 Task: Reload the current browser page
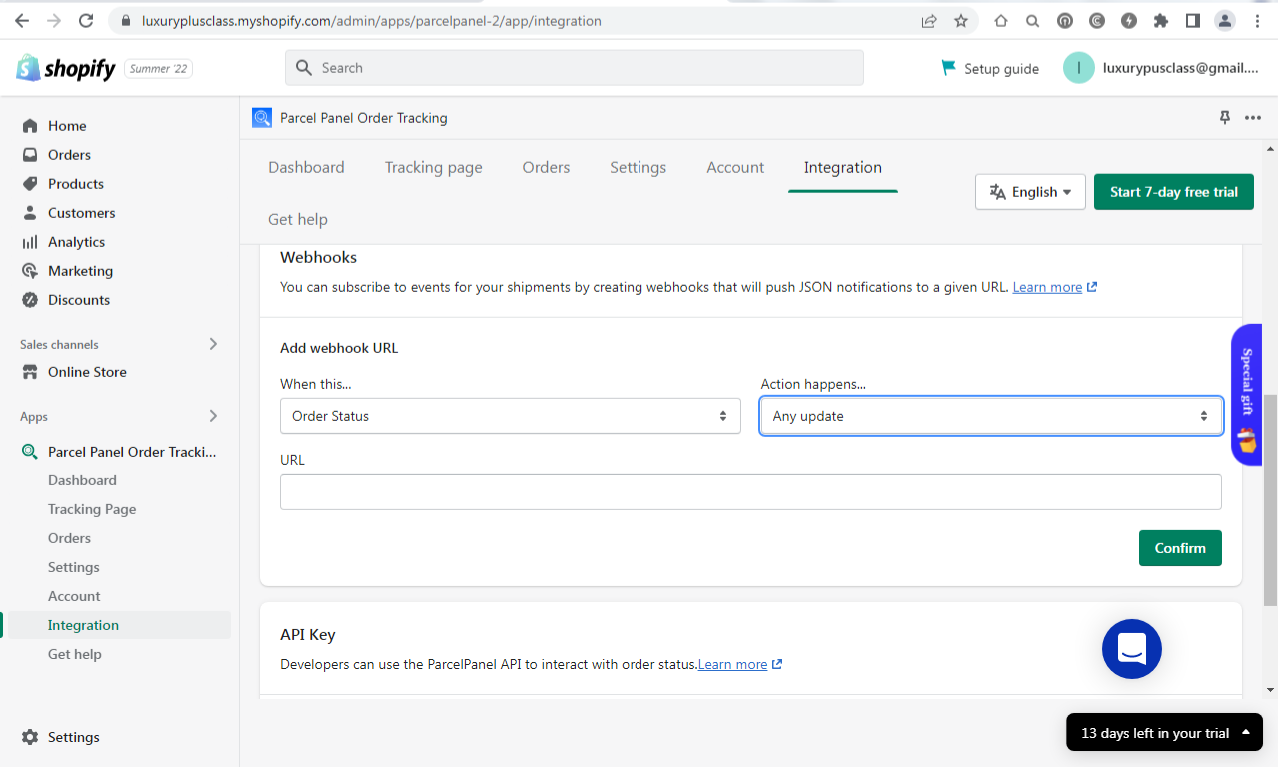(86, 20)
